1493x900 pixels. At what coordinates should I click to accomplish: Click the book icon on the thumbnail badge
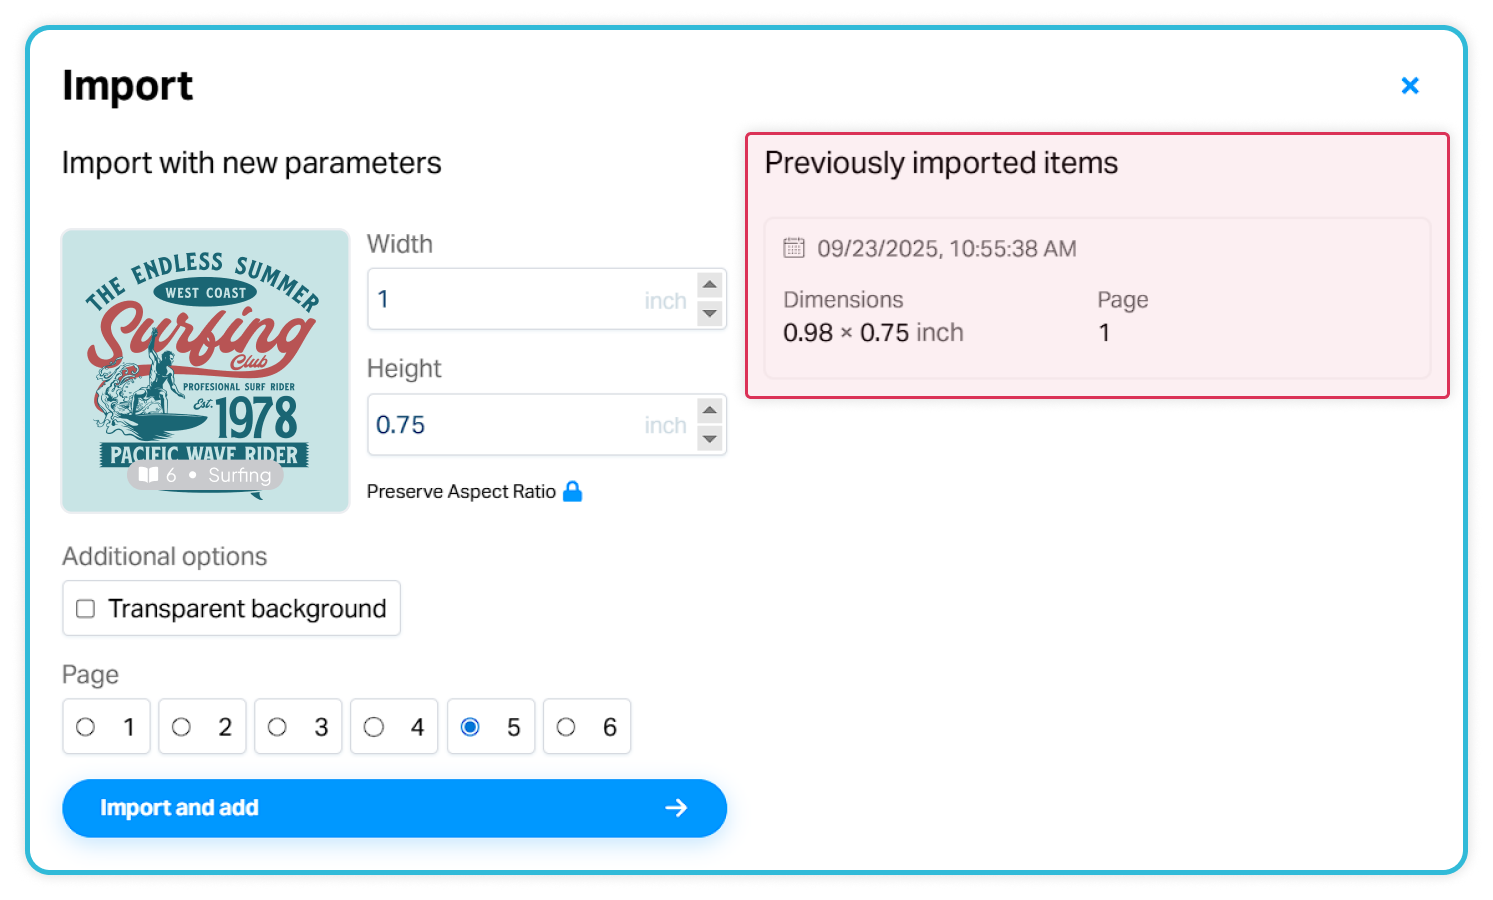click(x=148, y=475)
